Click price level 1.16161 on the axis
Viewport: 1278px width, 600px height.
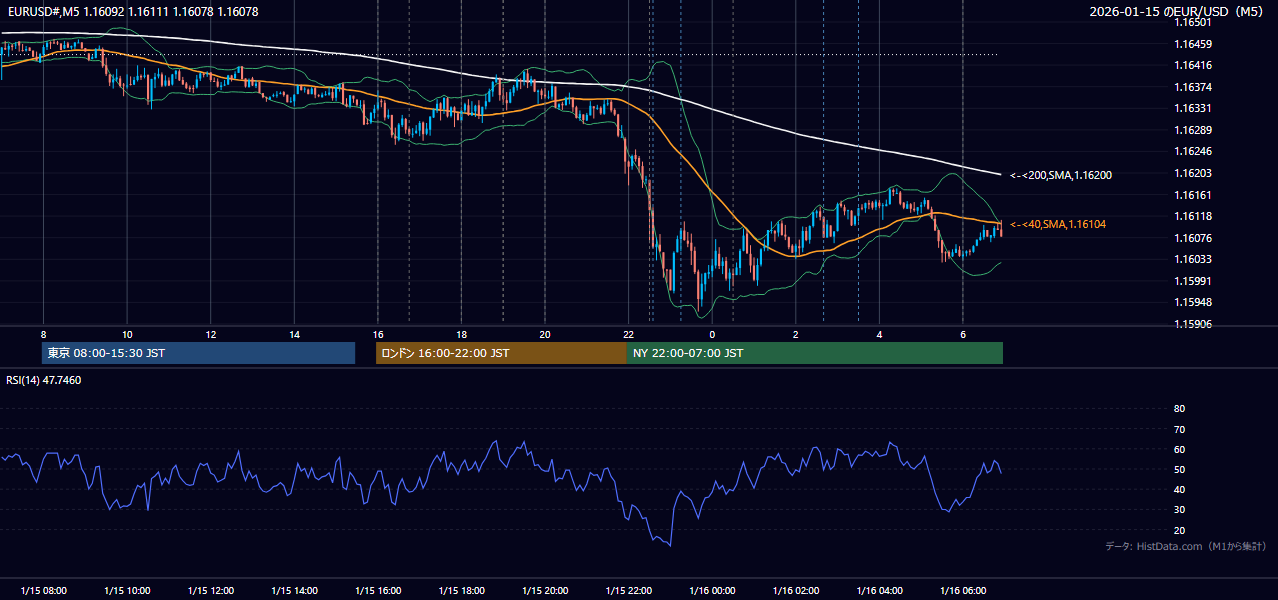1193,195
